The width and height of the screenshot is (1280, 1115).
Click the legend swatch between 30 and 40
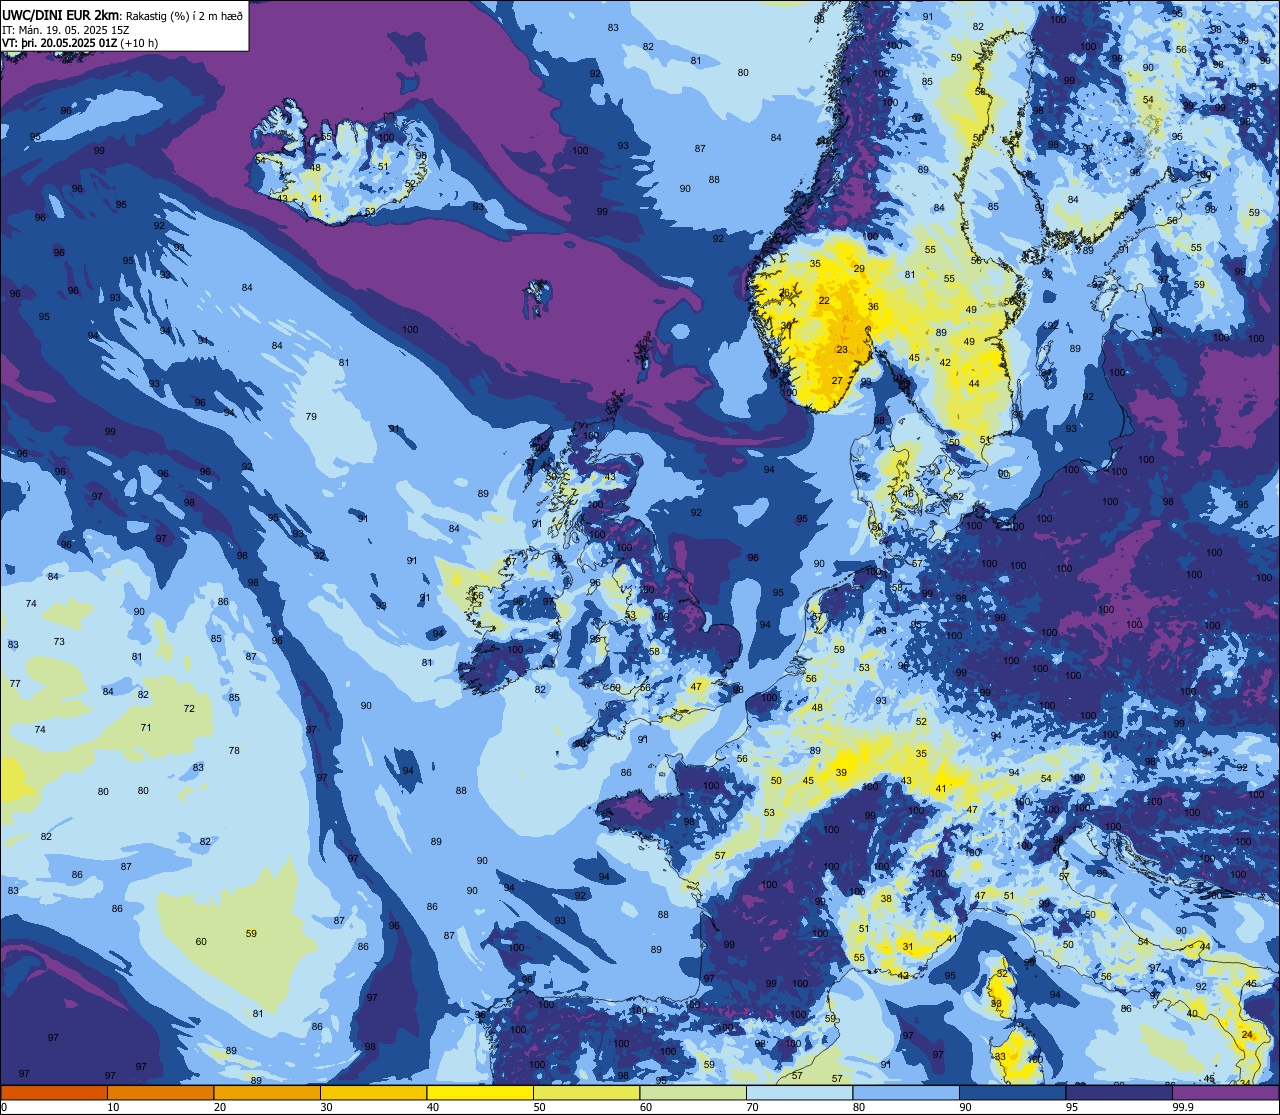coord(373,1092)
